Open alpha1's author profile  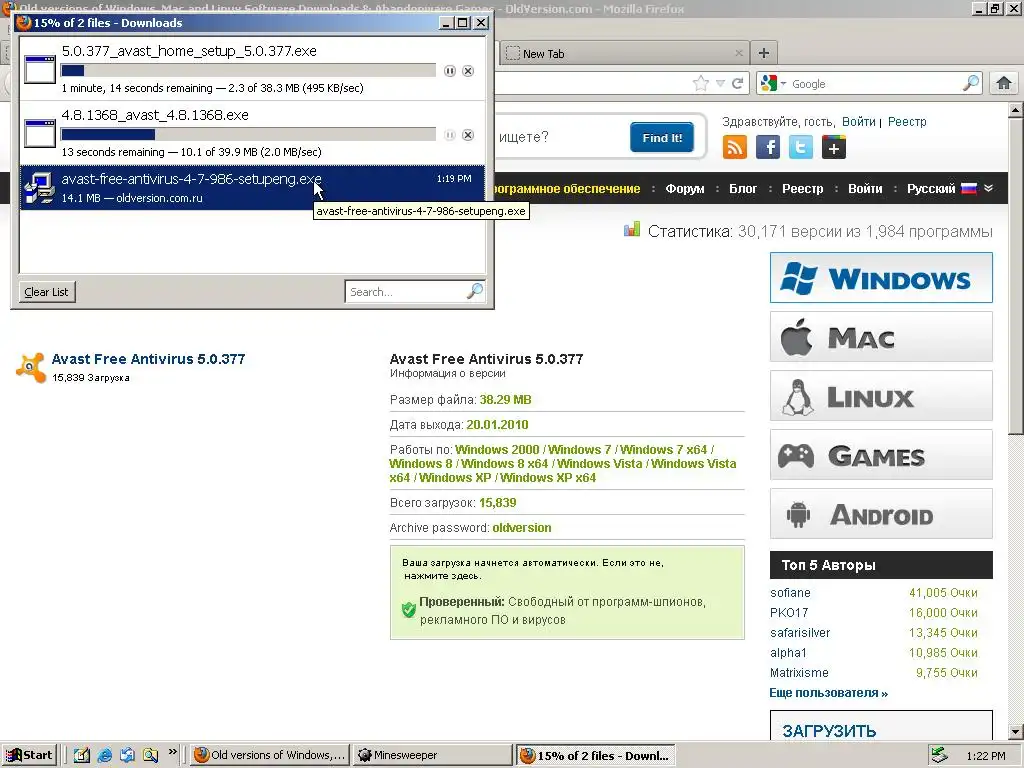click(788, 652)
